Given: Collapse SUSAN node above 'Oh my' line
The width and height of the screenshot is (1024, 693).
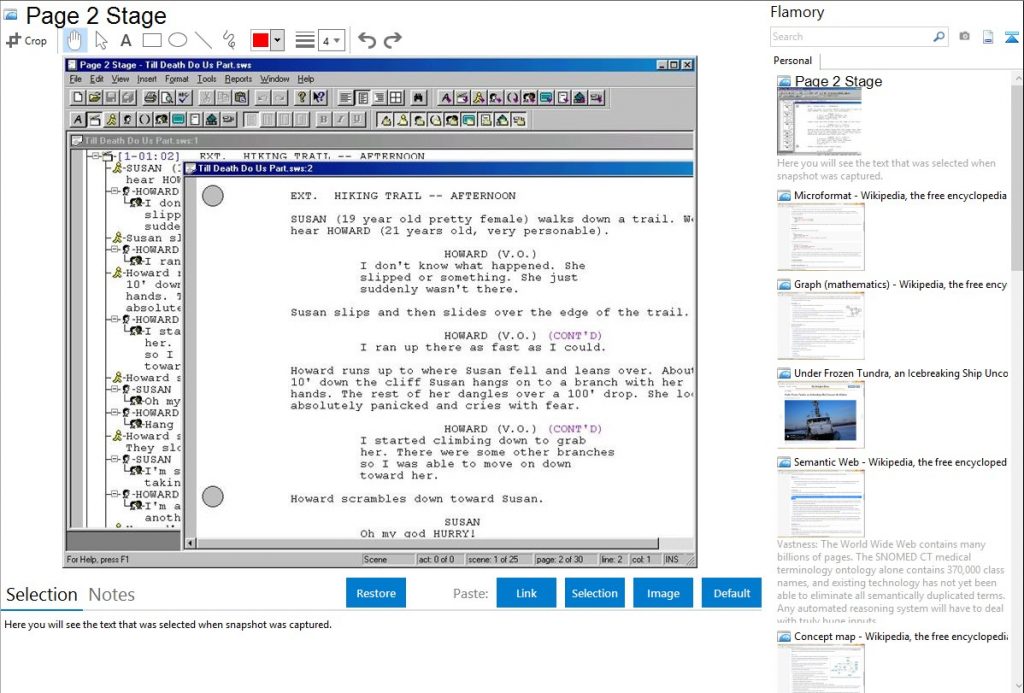Looking at the screenshot, I should point(115,389).
